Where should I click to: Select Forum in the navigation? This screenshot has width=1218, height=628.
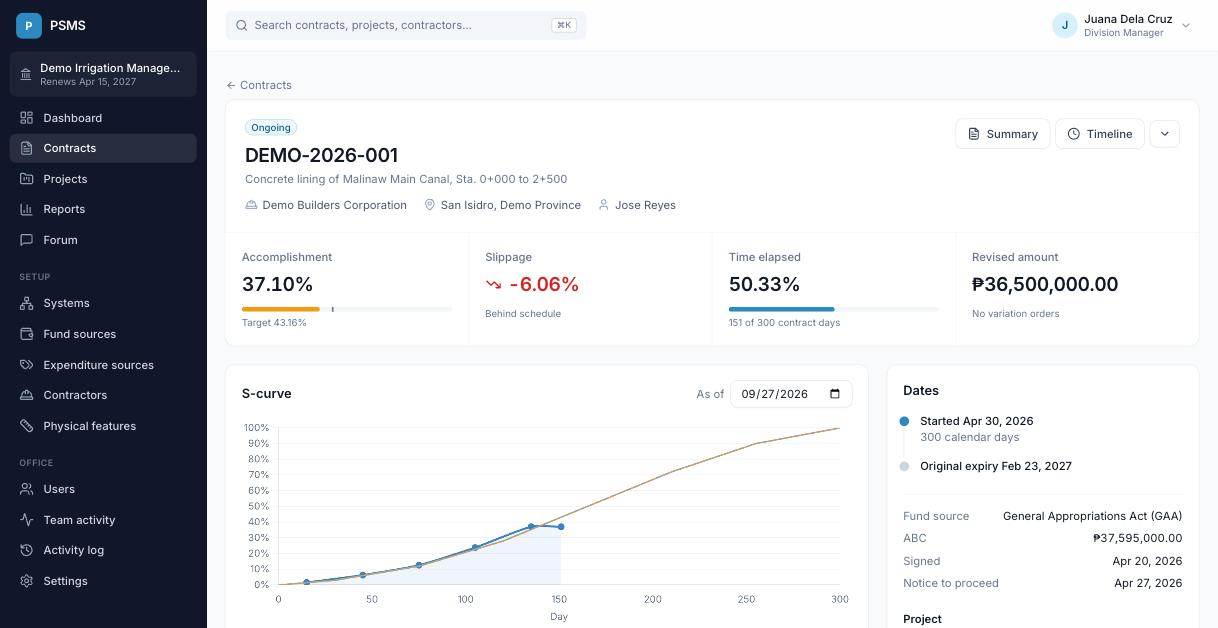[103, 240]
